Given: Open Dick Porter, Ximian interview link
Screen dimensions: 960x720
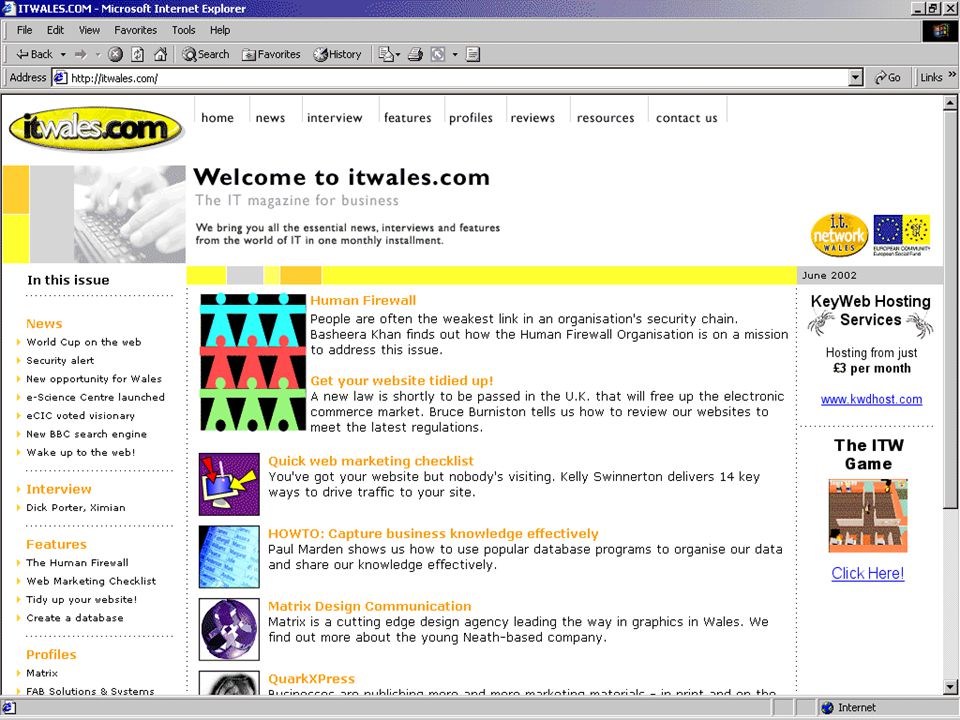Looking at the screenshot, I should point(76,508).
